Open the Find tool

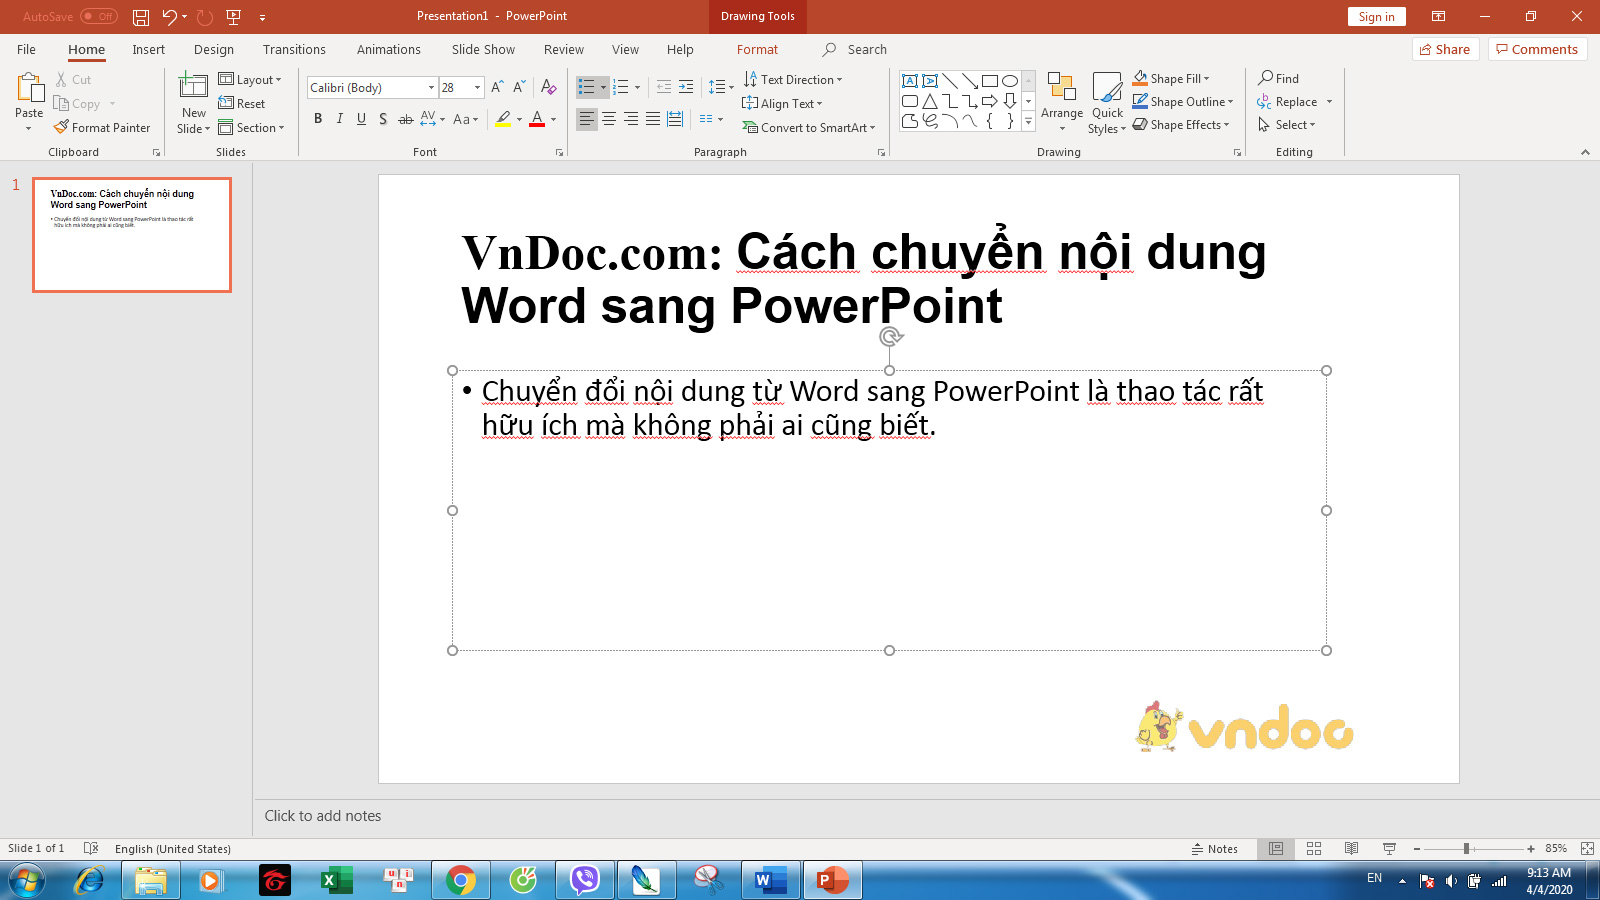coord(1283,78)
